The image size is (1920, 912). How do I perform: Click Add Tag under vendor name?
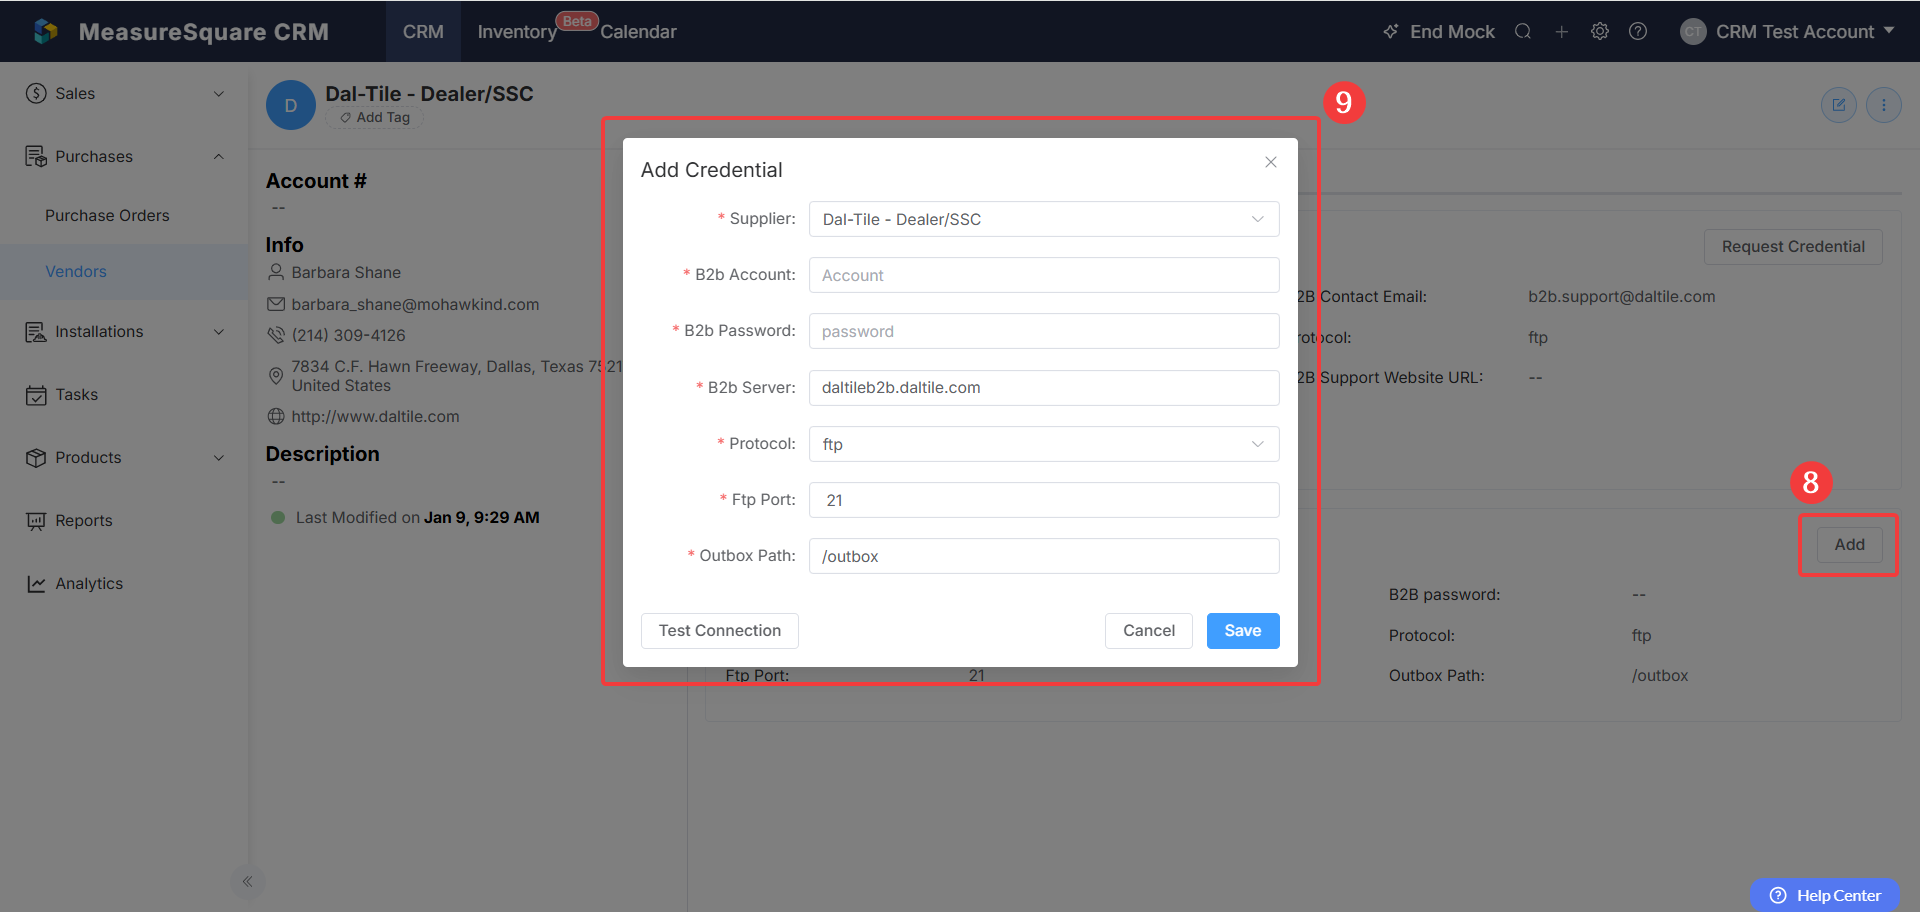pos(374,118)
